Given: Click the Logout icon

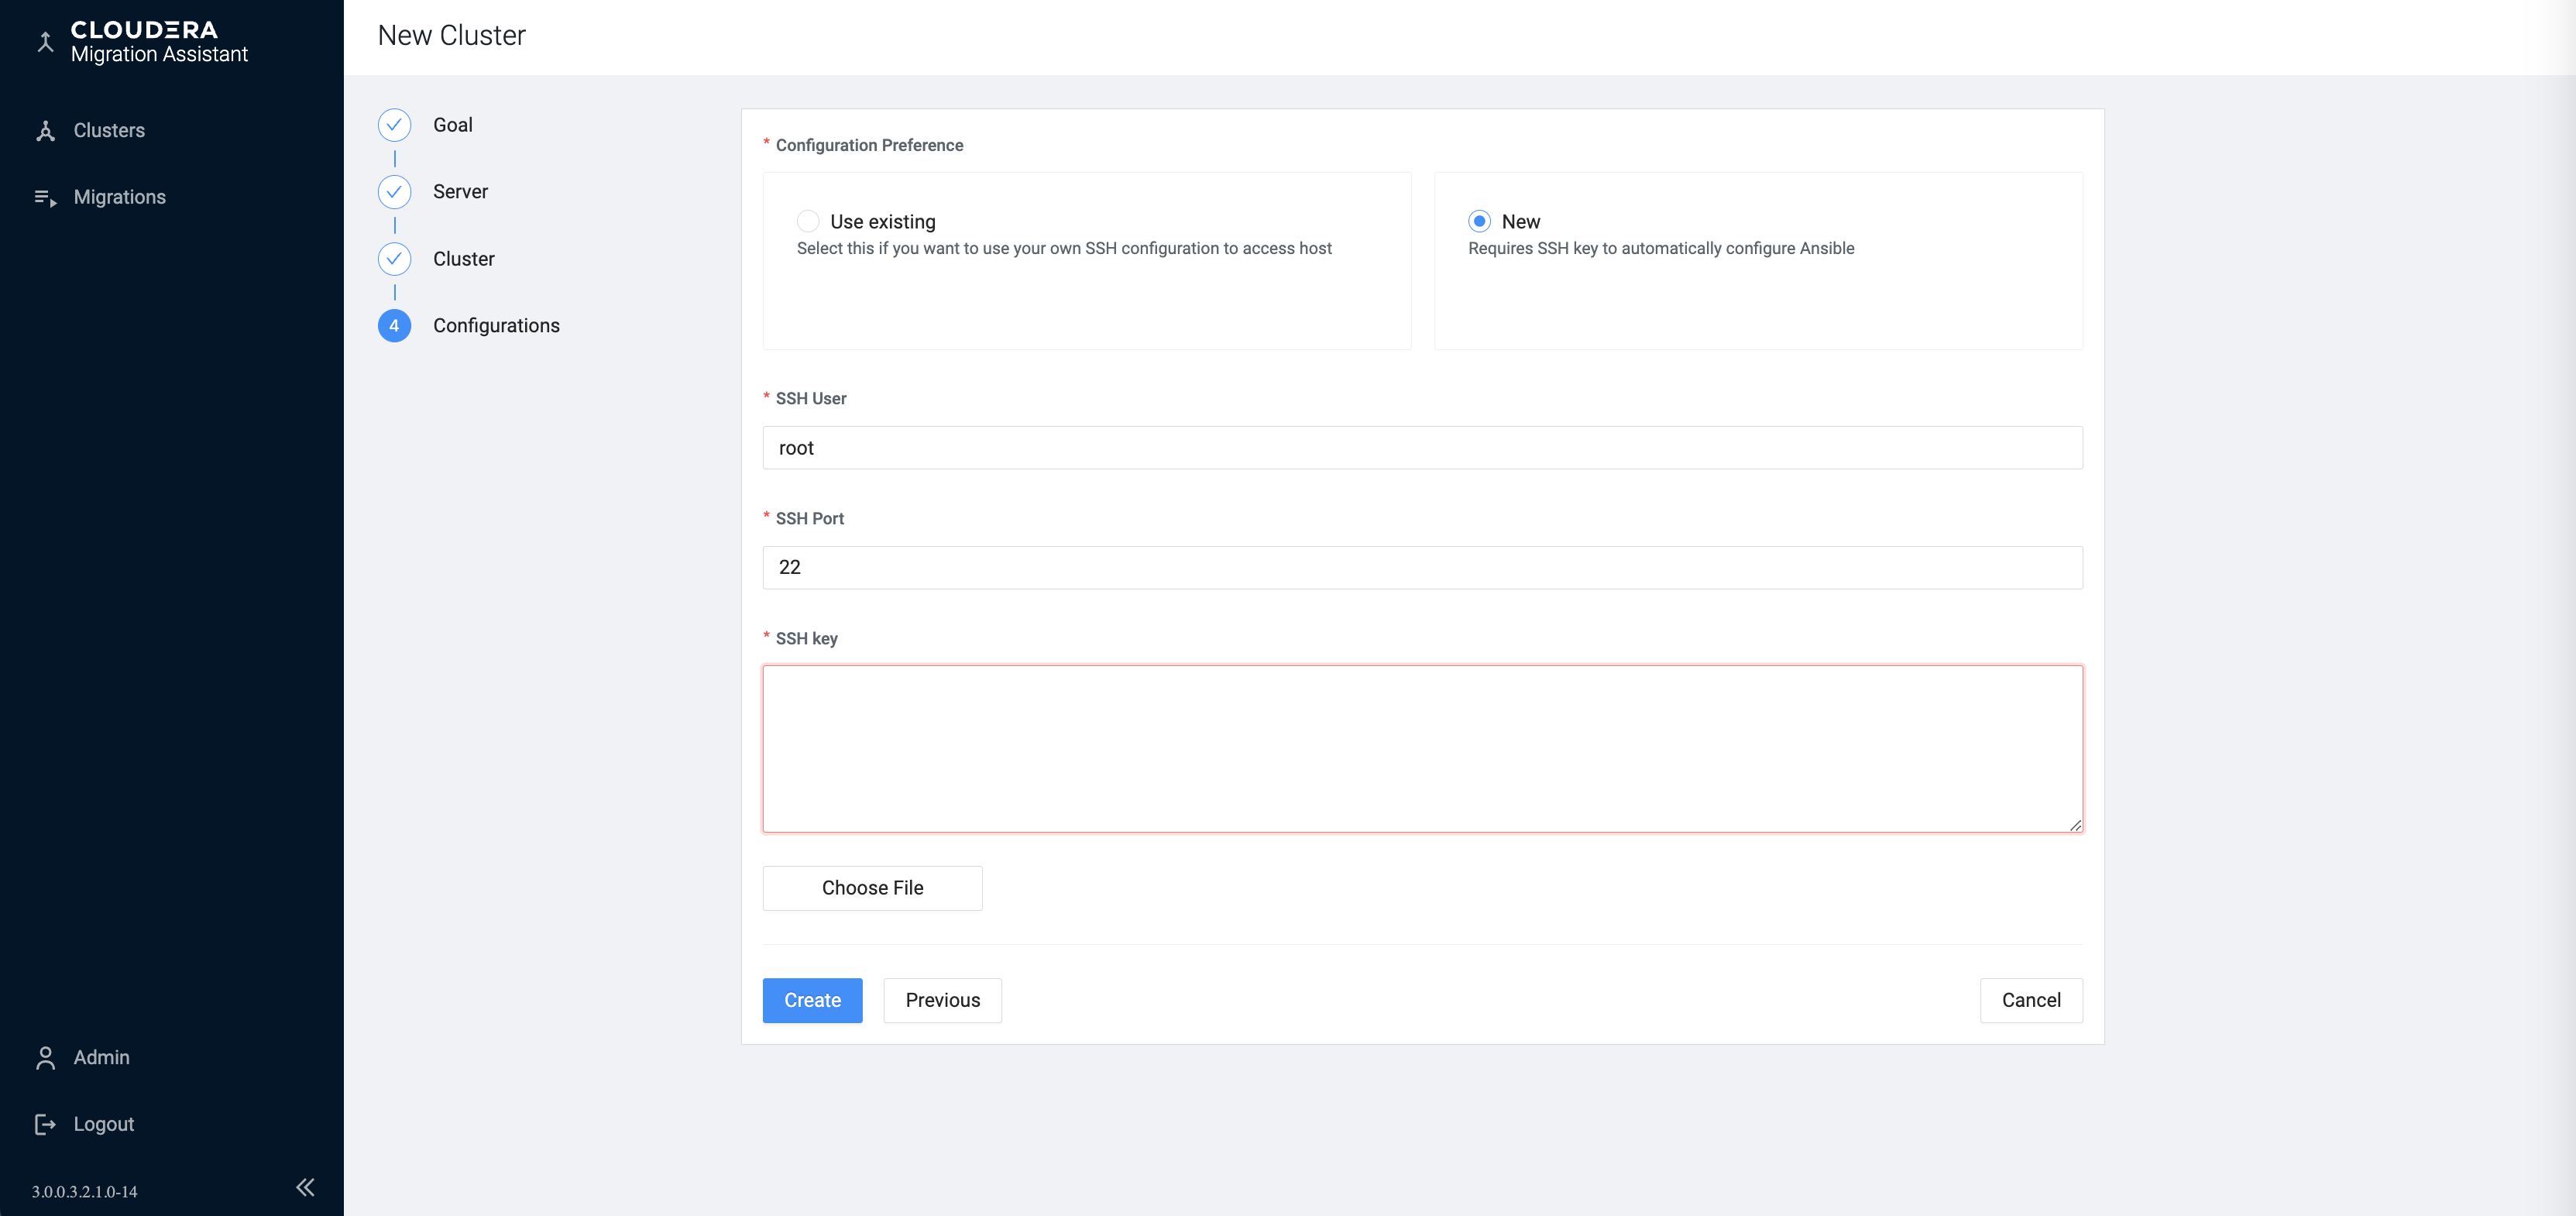Looking at the screenshot, I should click(45, 1124).
